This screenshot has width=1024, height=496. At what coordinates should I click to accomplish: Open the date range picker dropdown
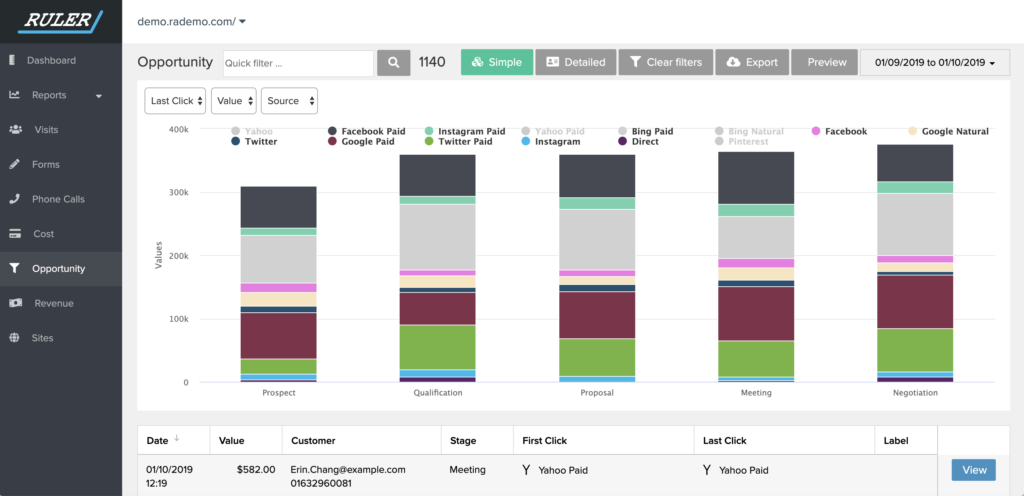(x=934, y=62)
